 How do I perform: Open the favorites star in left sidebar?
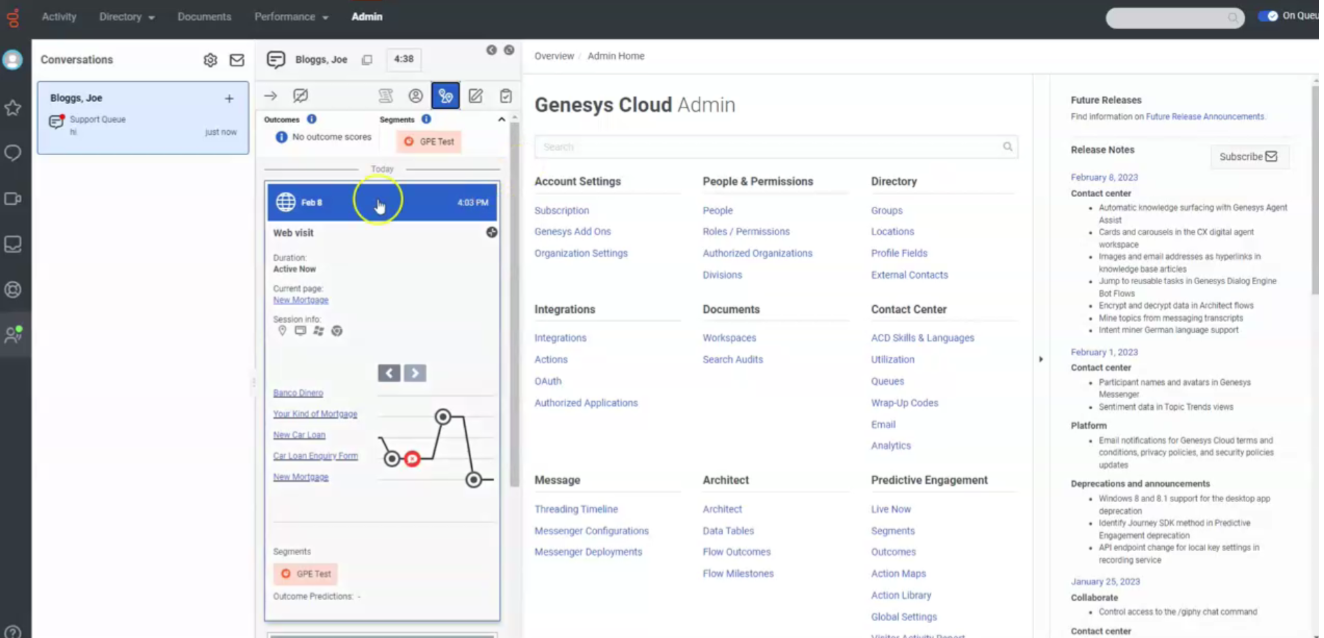point(13,109)
